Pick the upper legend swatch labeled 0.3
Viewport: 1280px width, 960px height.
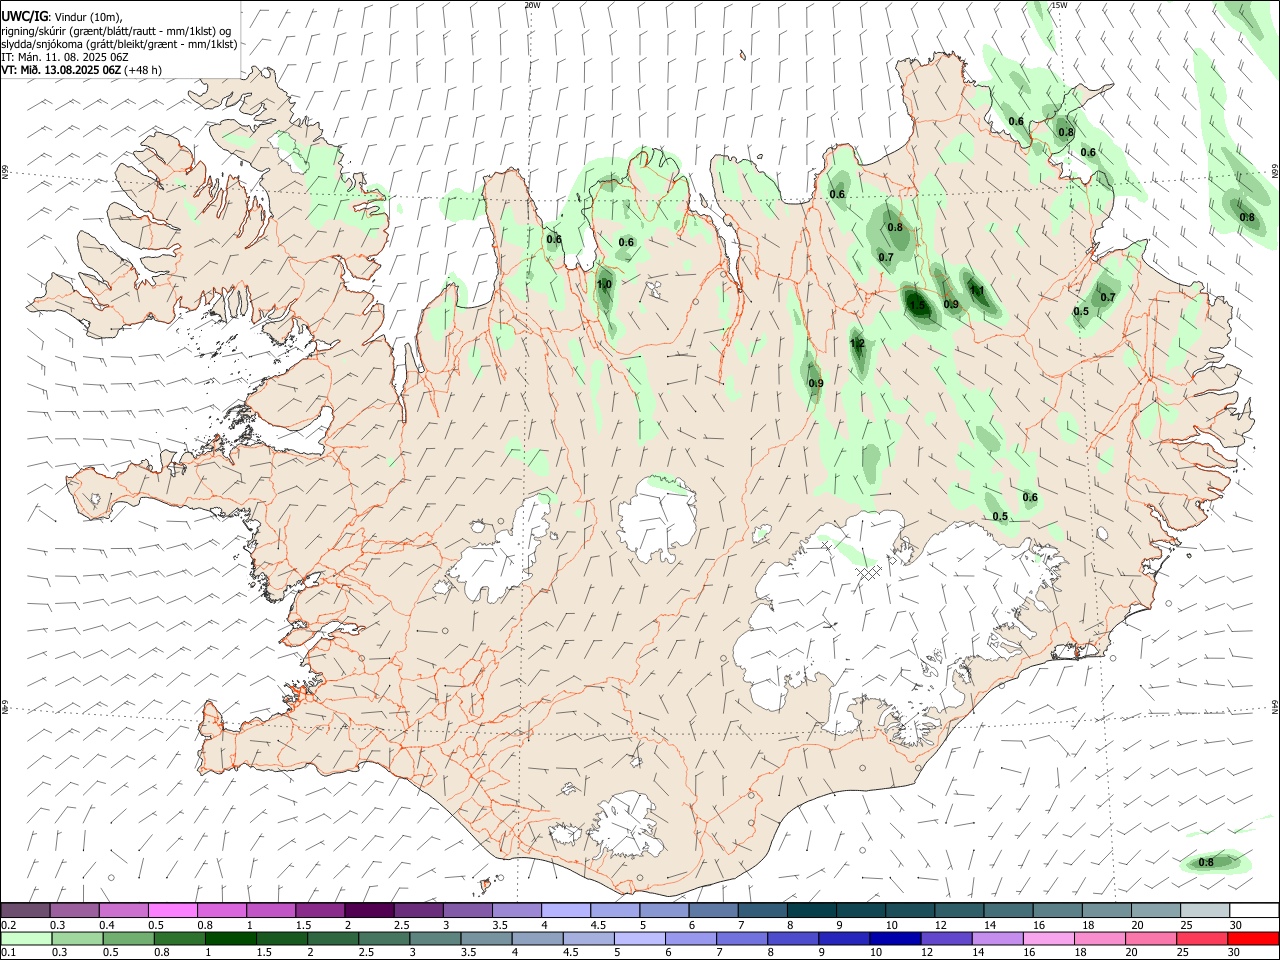point(75,910)
